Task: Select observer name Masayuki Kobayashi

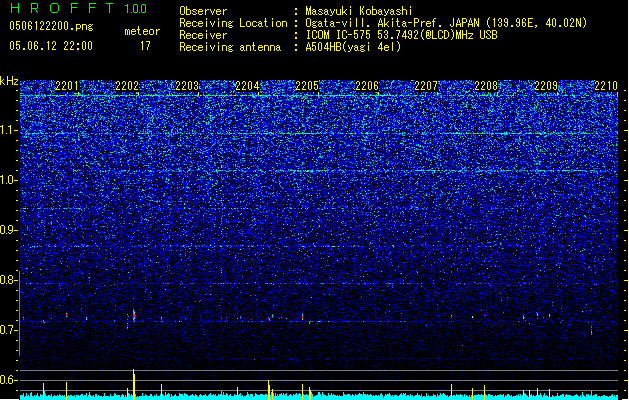Action: pos(359,11)
